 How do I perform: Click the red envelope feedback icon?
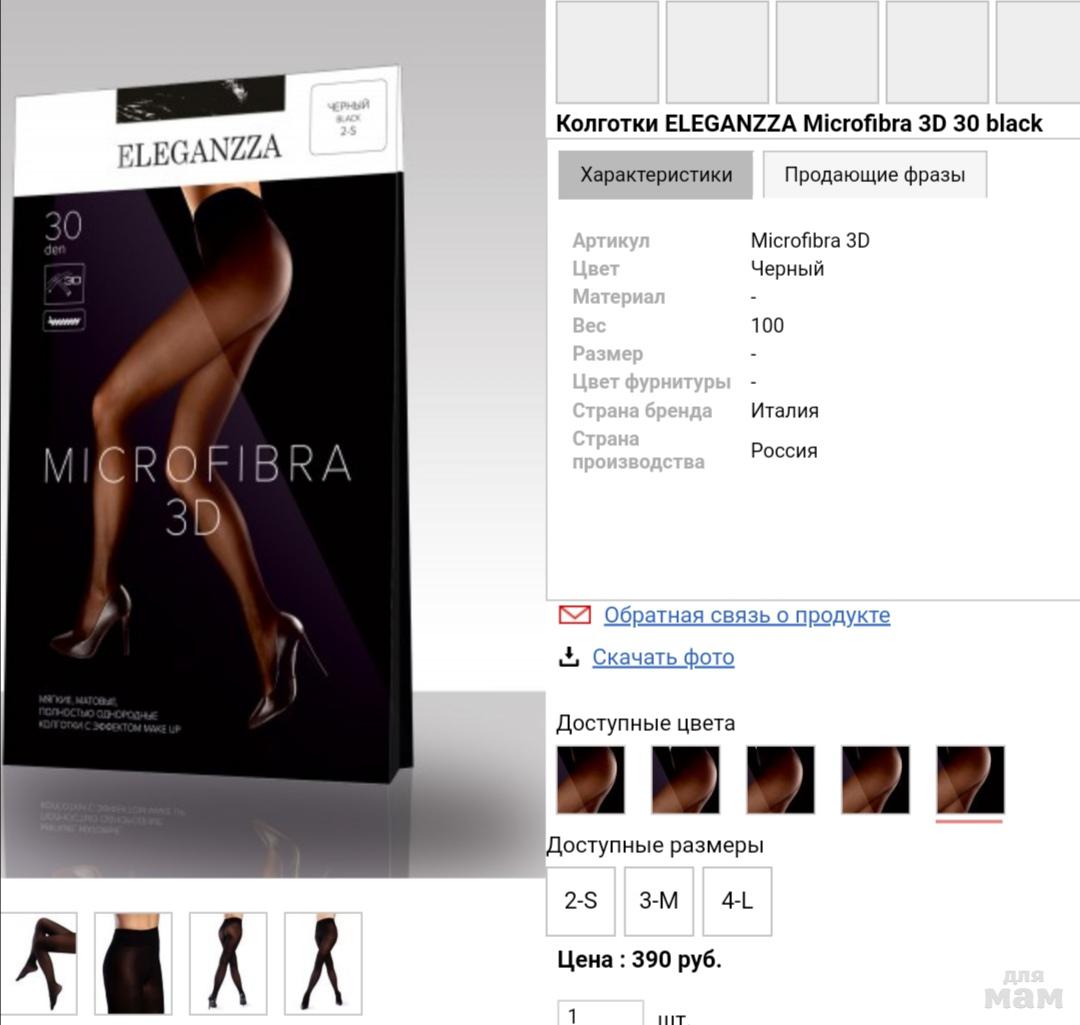click(x=574, y=614)
